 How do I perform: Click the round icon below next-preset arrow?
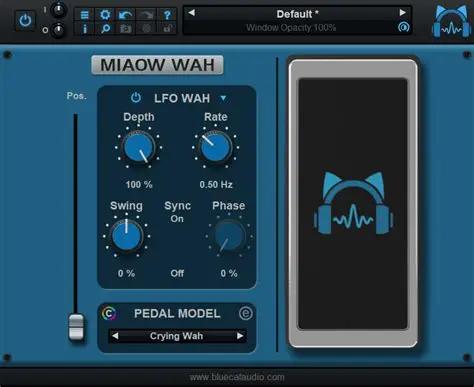tap(403, 27)
